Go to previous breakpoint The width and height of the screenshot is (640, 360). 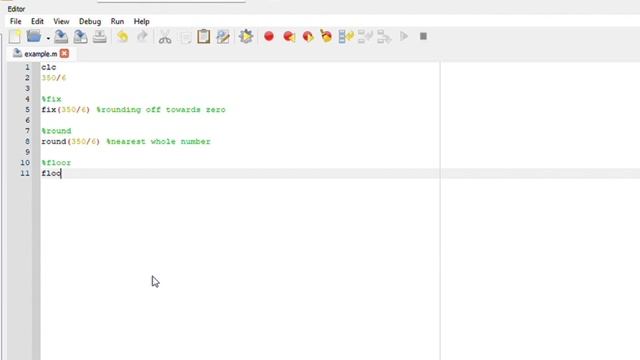coord(289,37)
